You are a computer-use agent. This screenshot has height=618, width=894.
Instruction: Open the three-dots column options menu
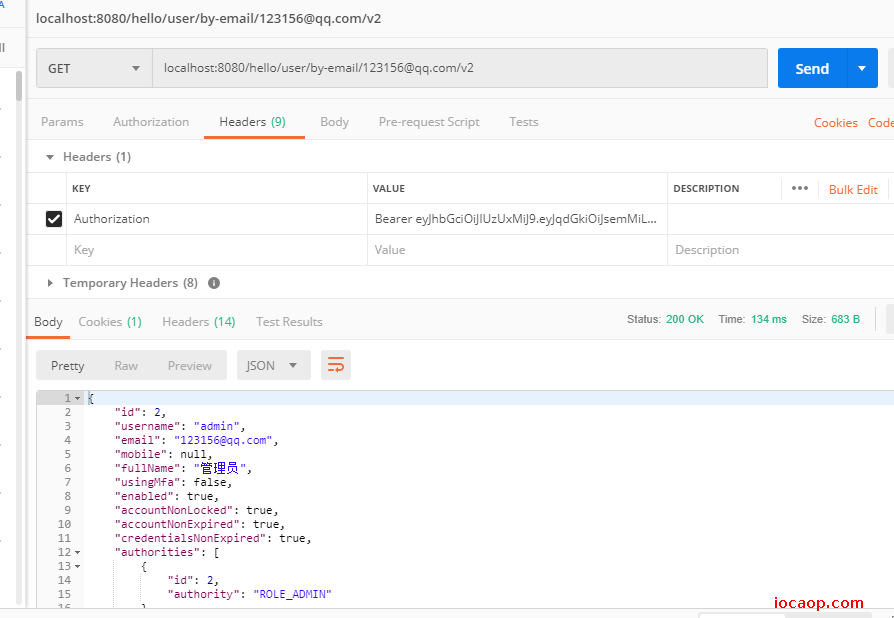point(799,188)
